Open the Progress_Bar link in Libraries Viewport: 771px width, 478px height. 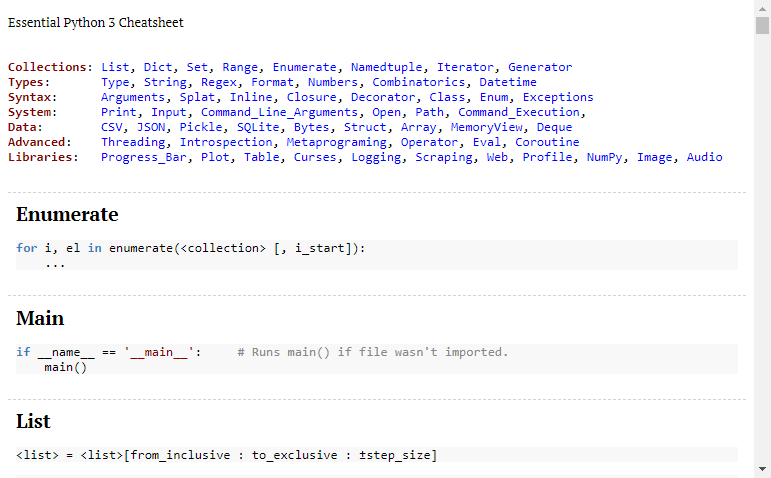point(144,157)
